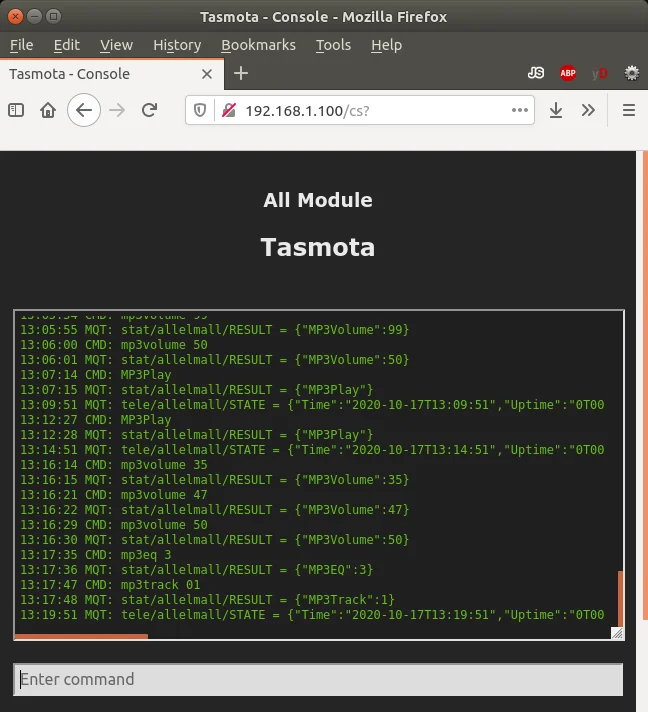648x712 pixels.
Task: Click the result line {"MP3Volume":35}
Action: click(215, 480)
